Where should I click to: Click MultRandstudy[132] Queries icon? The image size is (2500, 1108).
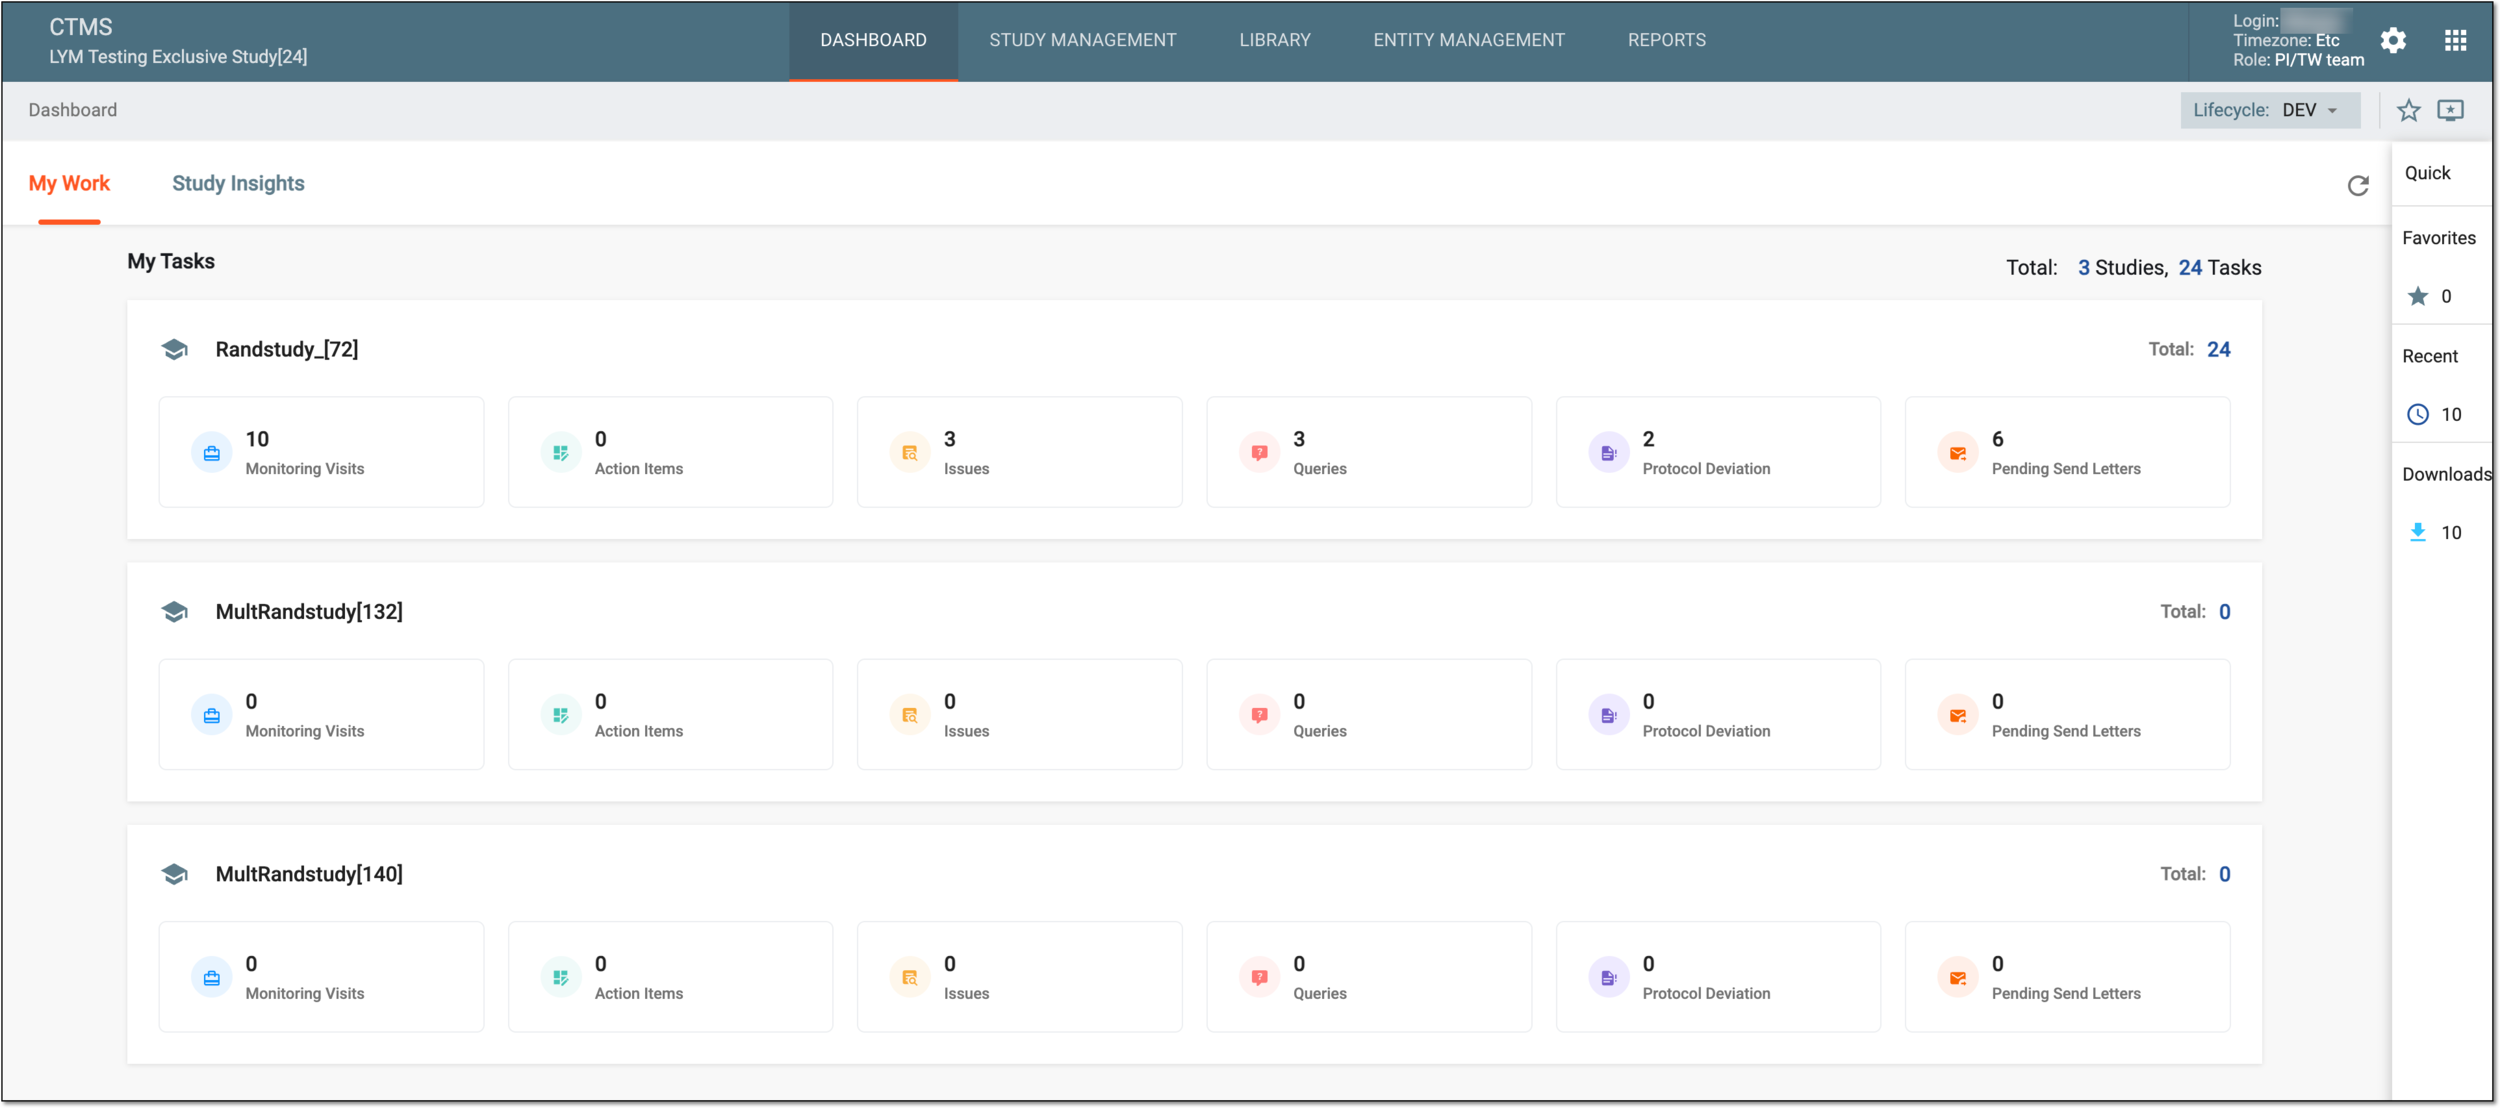(x=1260, y=715)
